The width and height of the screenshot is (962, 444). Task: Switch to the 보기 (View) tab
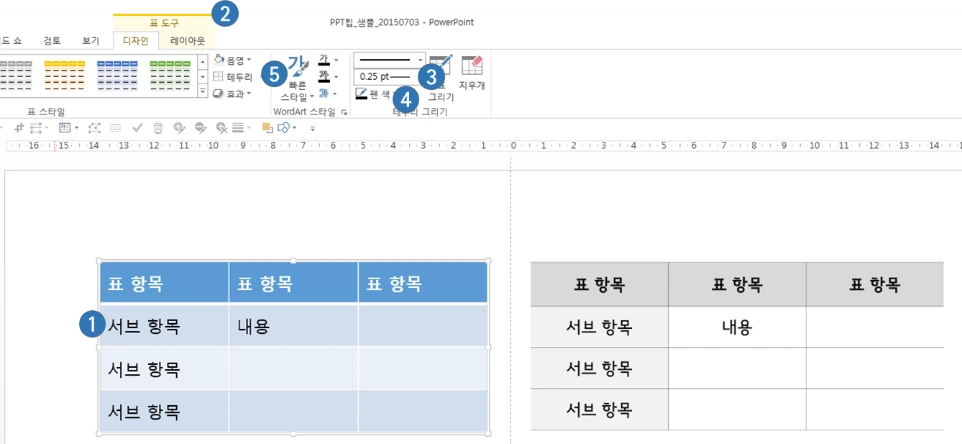pos(90,41)
